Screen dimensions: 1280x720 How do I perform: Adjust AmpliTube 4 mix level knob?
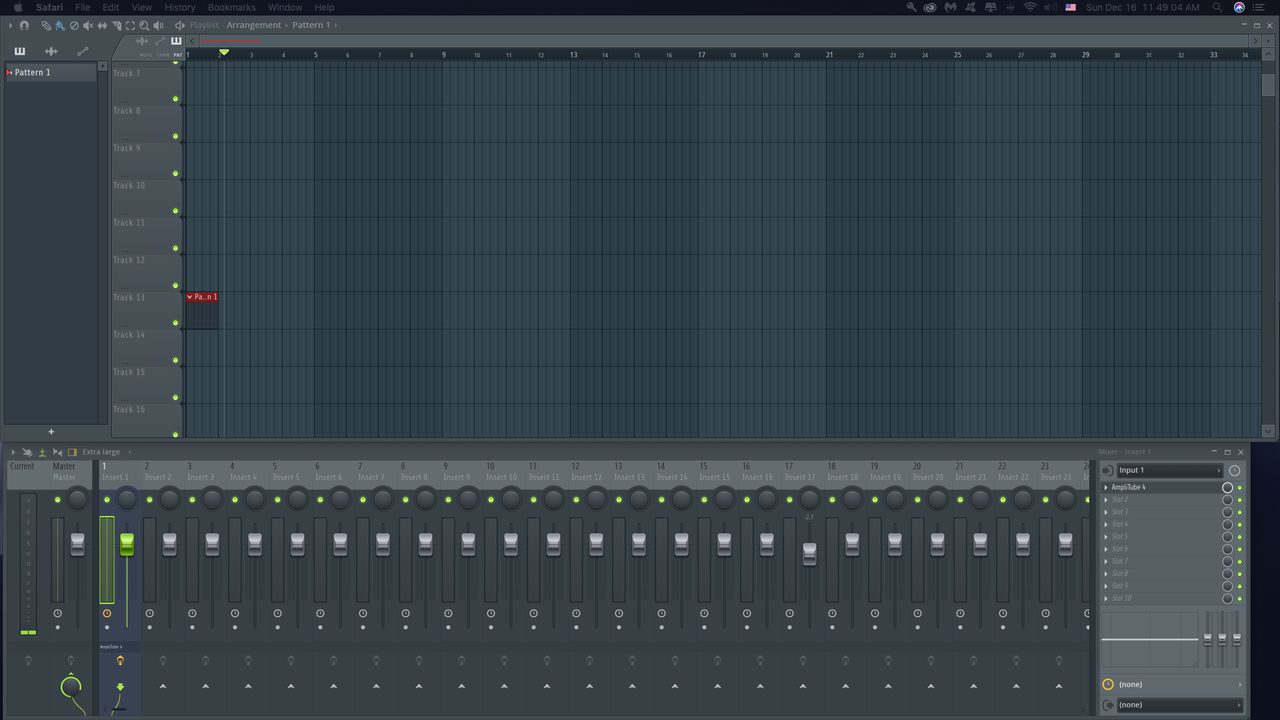[x=1227, y=487]
